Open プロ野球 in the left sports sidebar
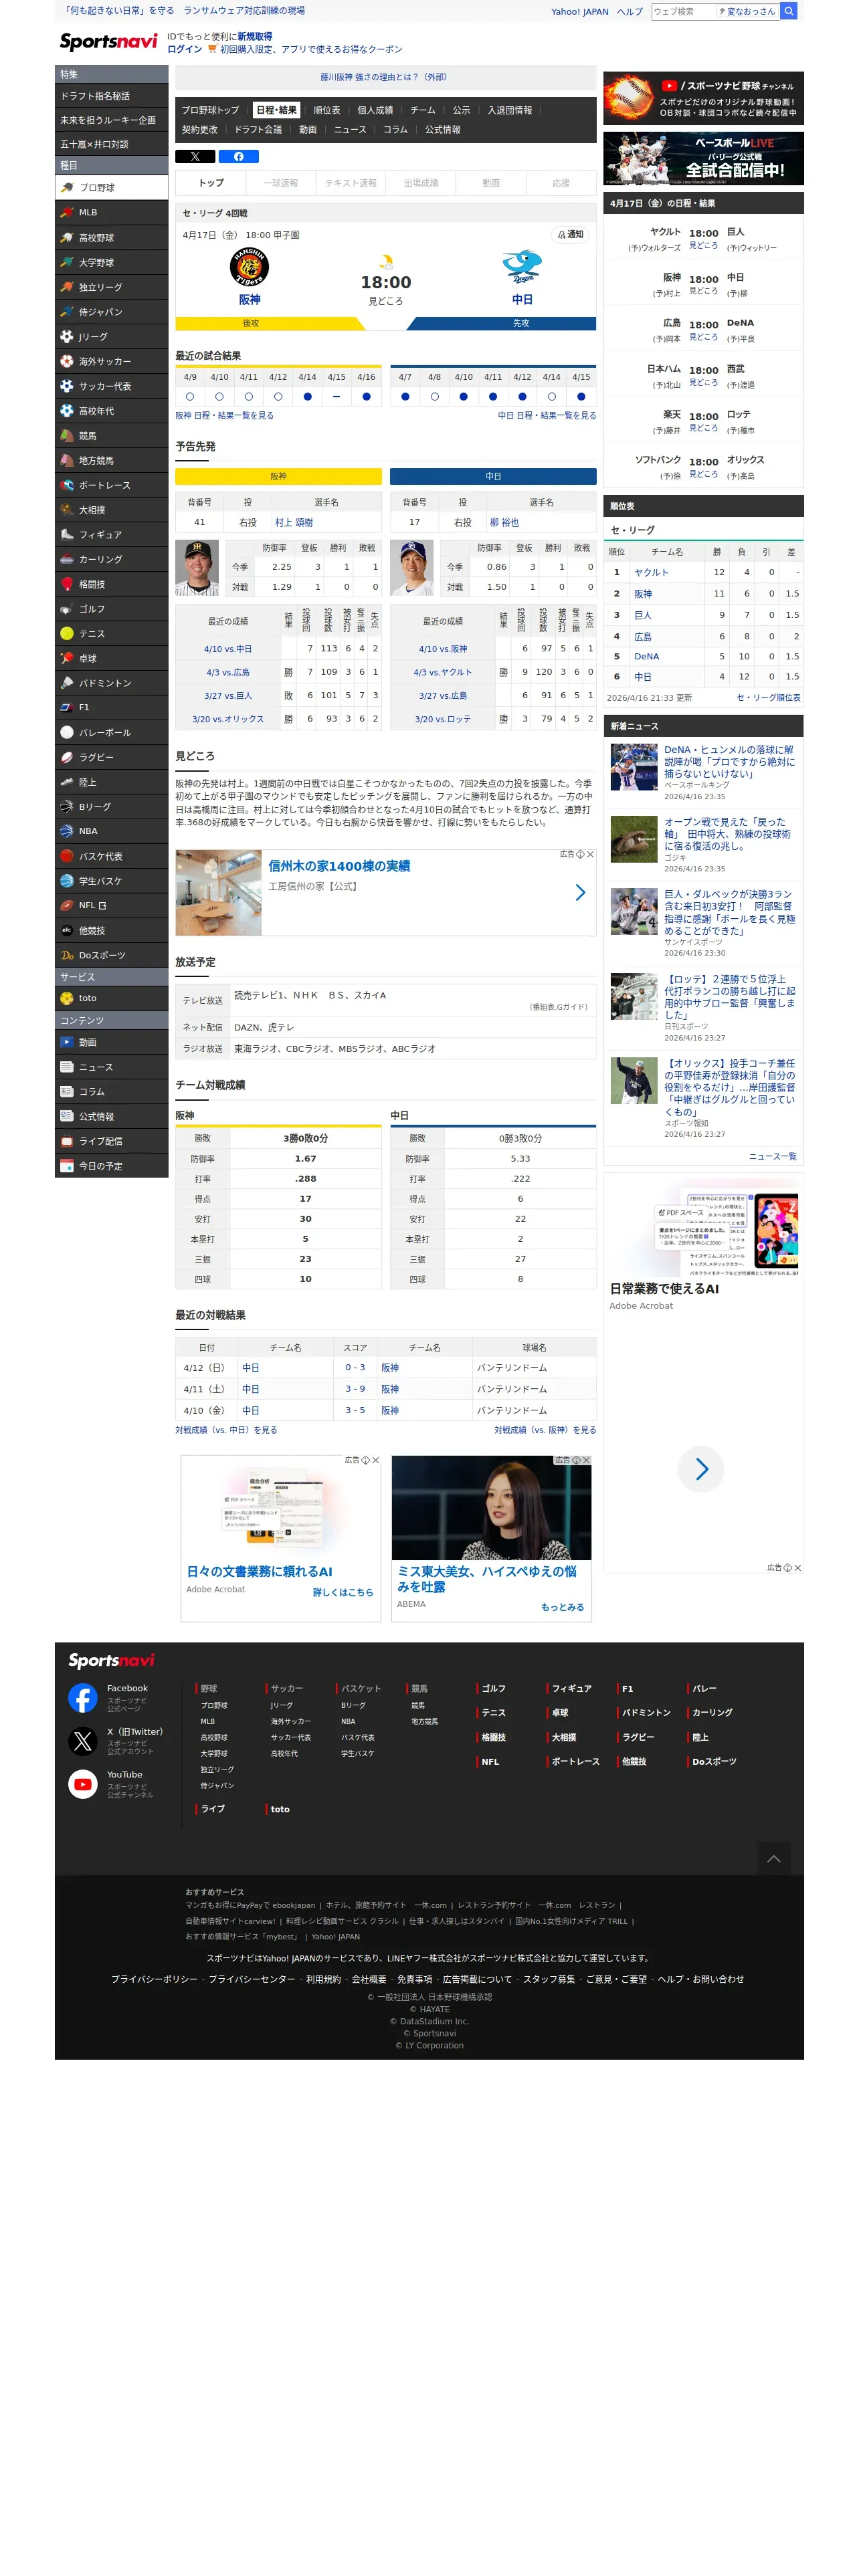The height and width of the screenshot is (2576, 859). tap(111, 187)
